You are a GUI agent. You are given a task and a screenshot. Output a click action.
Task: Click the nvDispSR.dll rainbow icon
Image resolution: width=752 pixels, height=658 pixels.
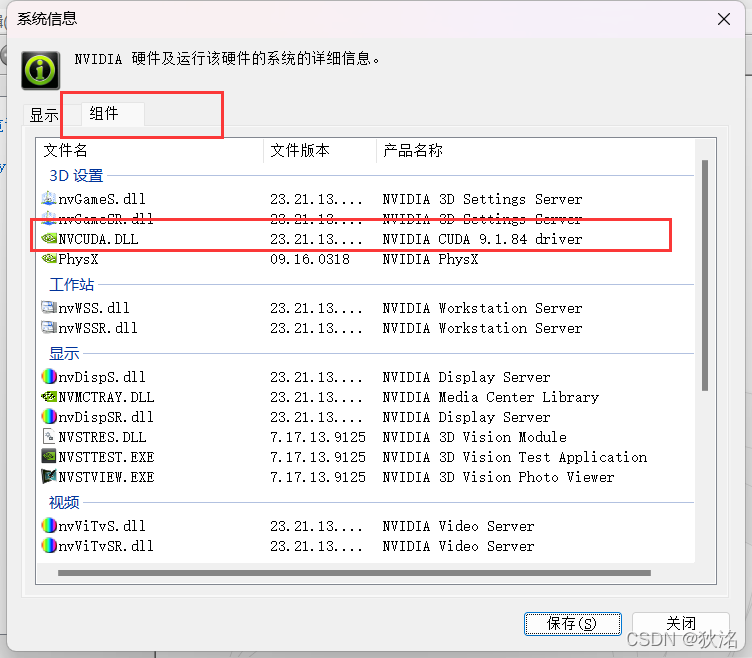pos(49,416)
